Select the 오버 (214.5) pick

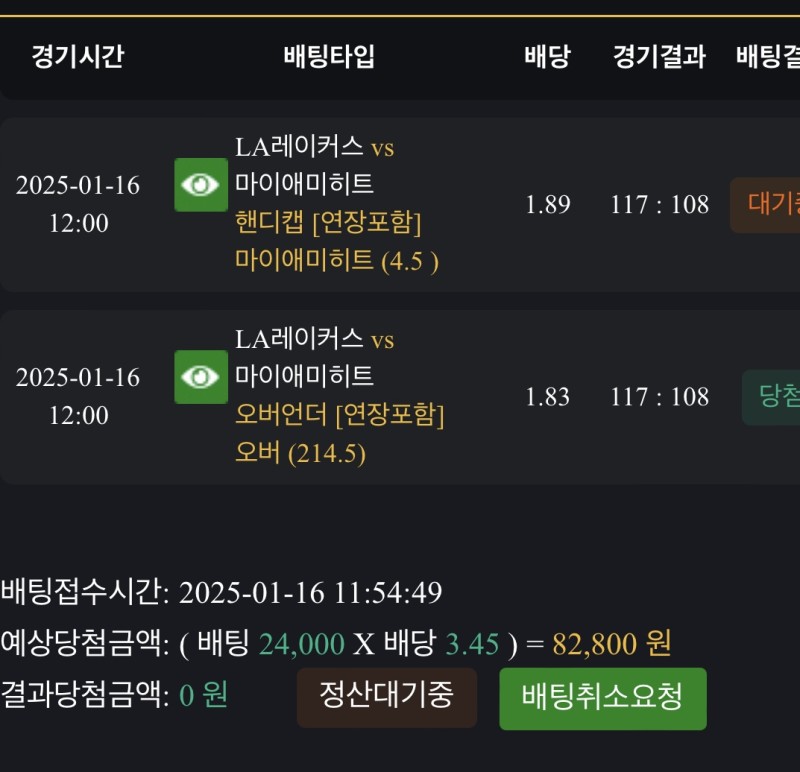tap(300, 453)
